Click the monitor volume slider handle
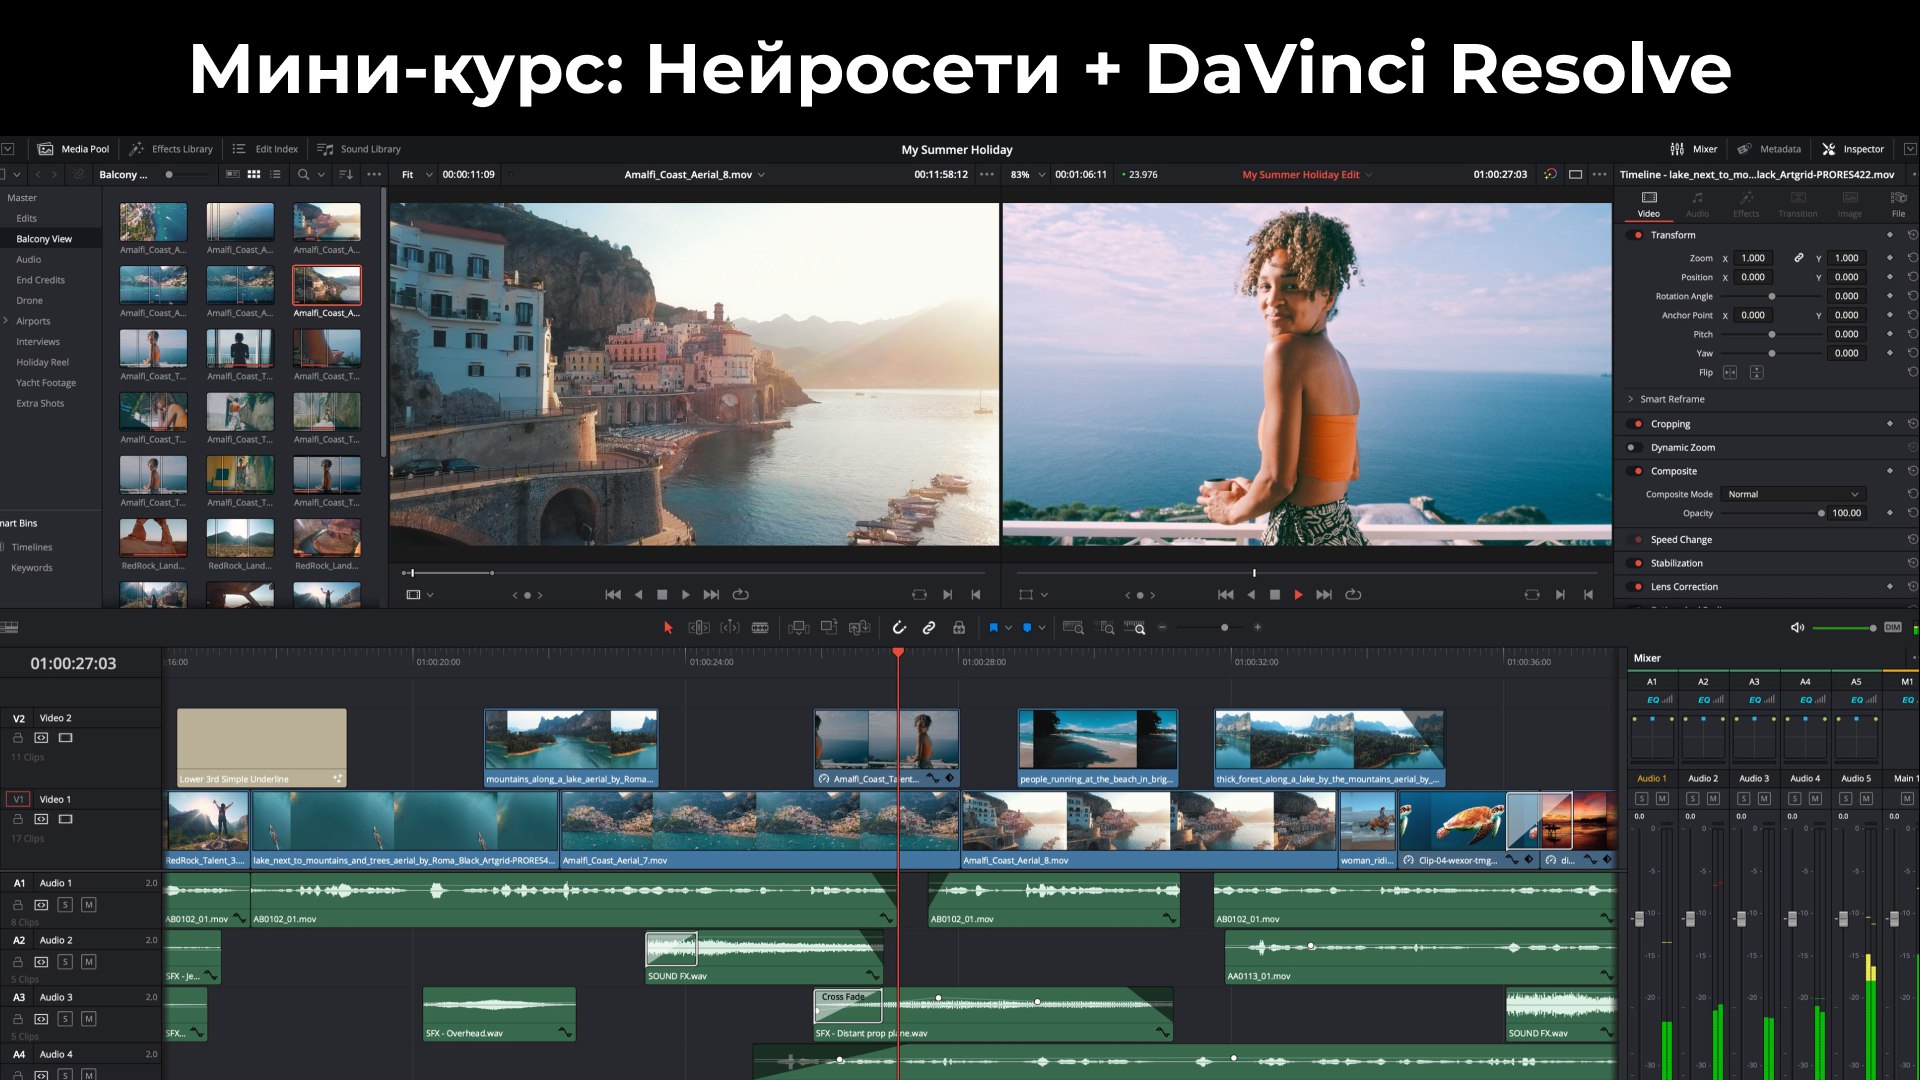Viewport: 1920px width, 1080px height. [x=1873, y=628]
